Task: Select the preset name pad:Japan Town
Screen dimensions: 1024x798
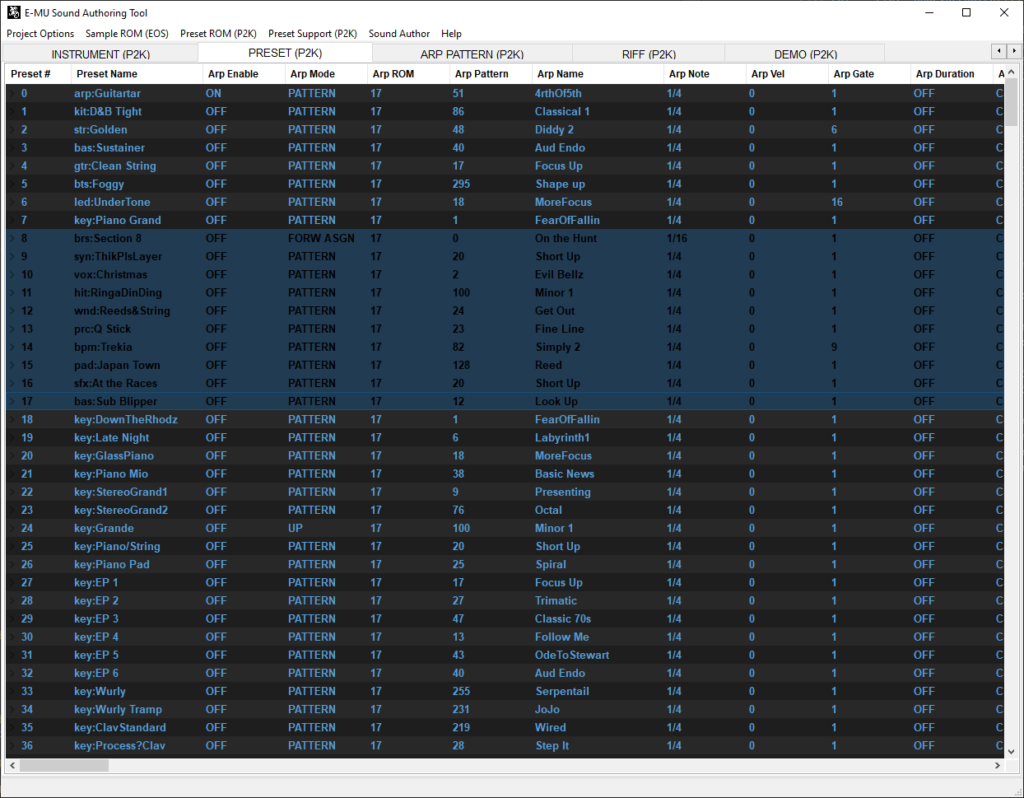Action: click(117, 365)
